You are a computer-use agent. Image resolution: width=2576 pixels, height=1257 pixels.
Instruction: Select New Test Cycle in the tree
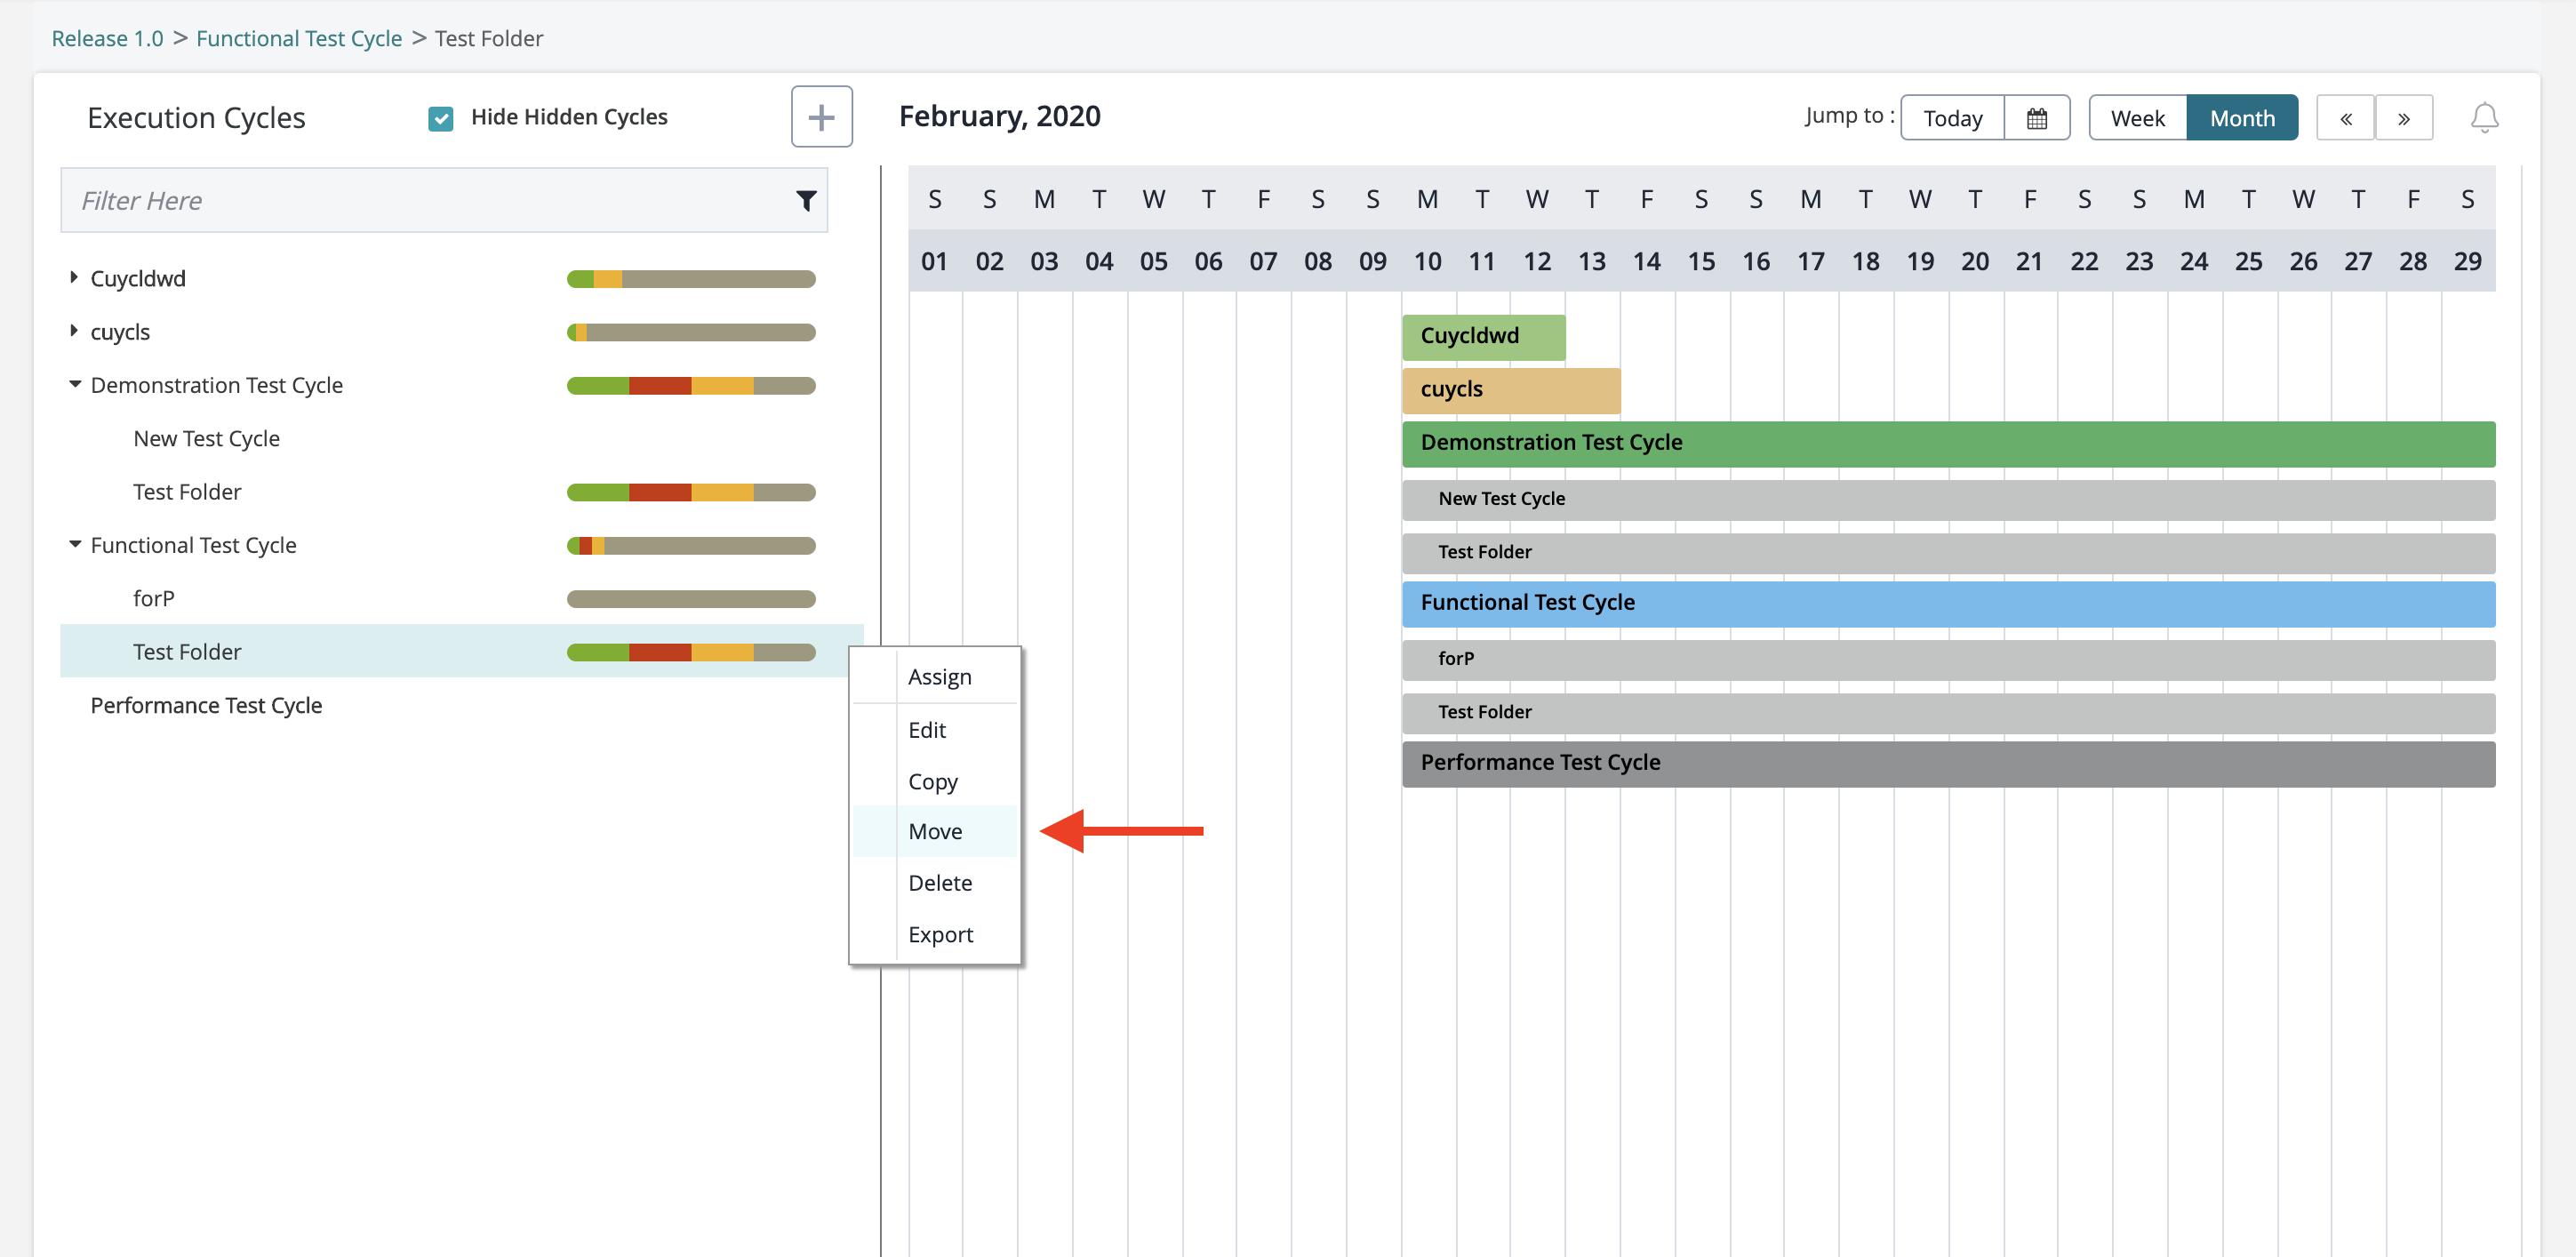206,438
